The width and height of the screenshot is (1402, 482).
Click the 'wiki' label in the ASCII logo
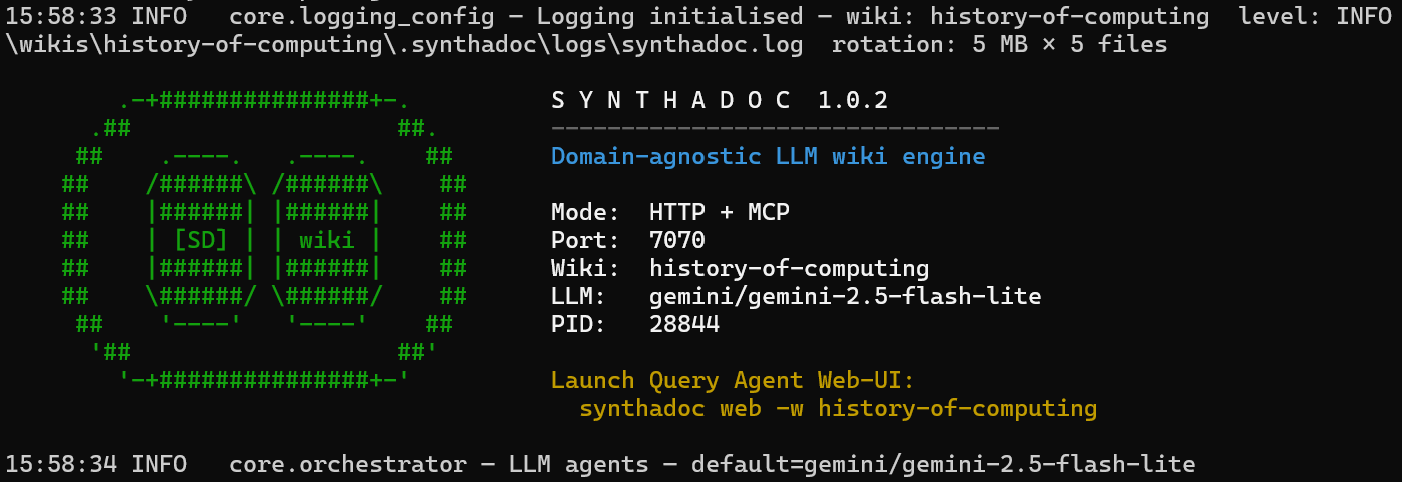pos(326,240)
